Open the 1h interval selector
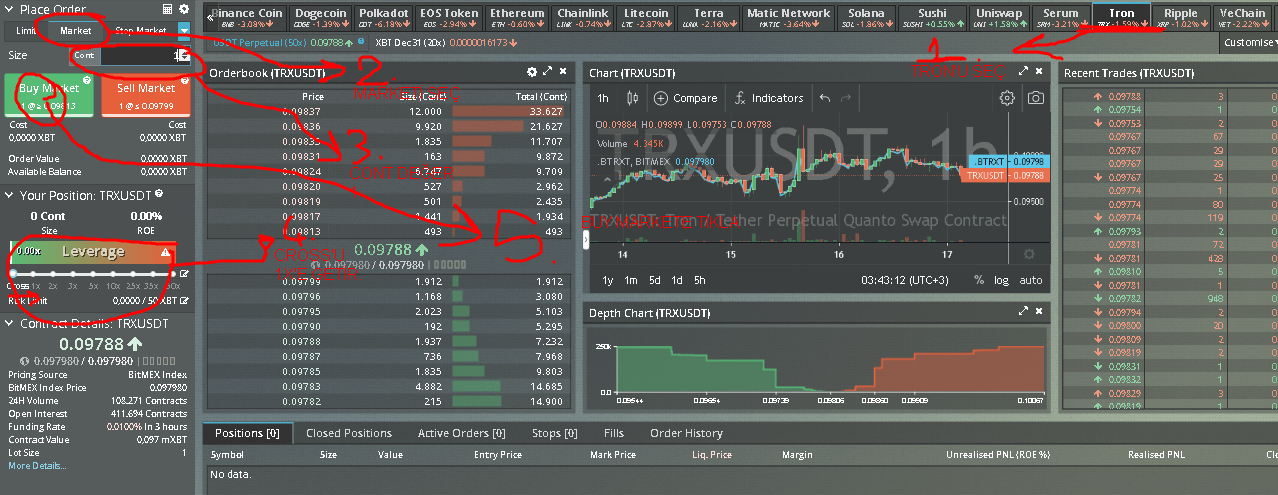Screen dimensions: 1278x495 [x=603, y=98]
